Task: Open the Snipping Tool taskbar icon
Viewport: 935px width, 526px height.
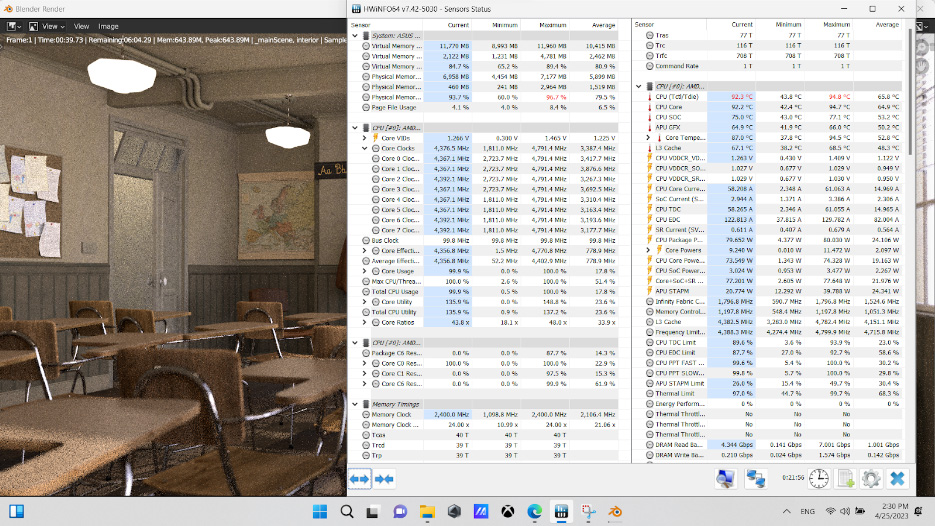Action: click(x=589, y=512)
